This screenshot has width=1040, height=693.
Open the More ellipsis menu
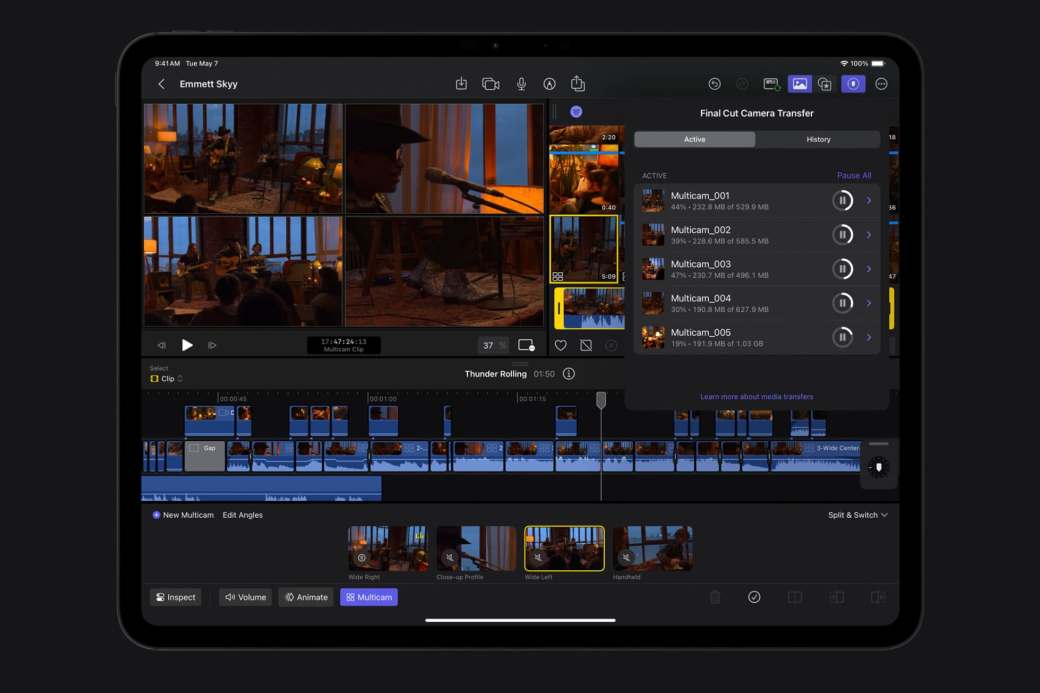click(881, 84)
